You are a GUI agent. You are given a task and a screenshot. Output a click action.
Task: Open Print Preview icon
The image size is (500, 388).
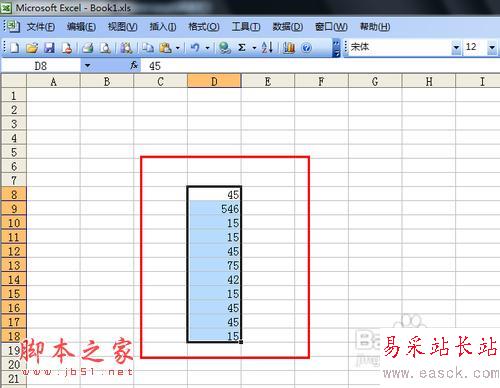click(x=105, y=48)
